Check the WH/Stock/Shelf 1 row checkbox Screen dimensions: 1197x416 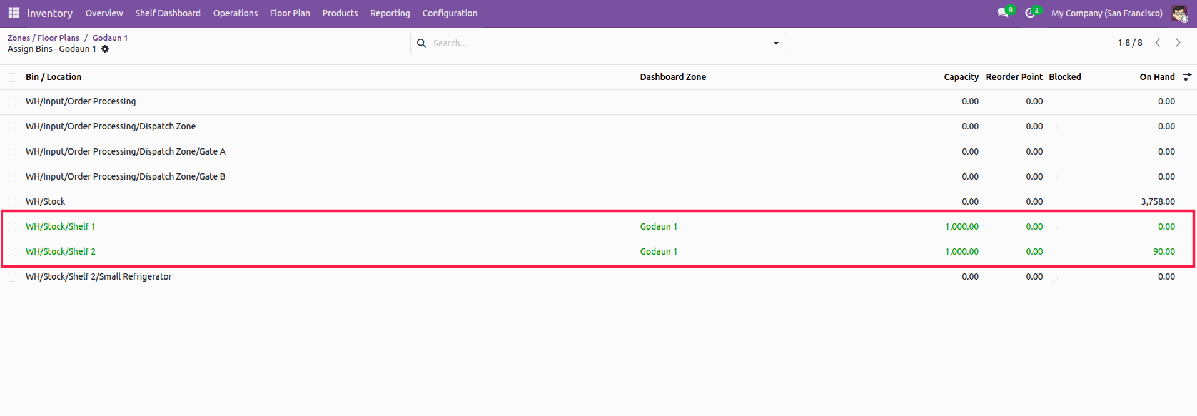(x=11, y=227)
